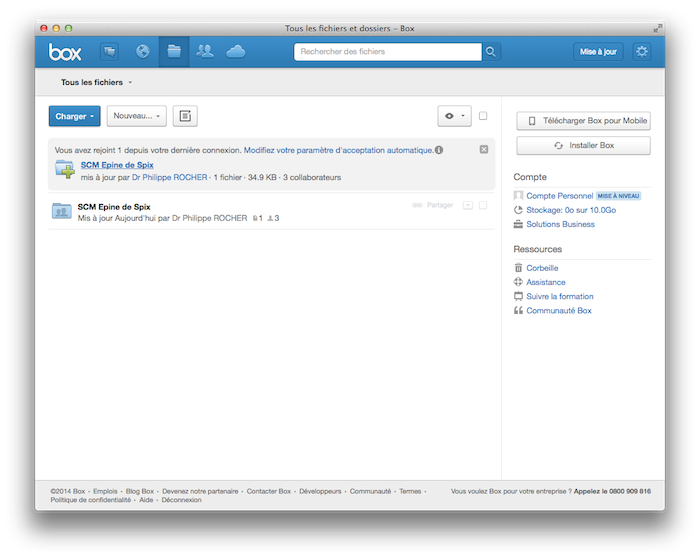700x559 pixels.
Task: Click the Installer Box button
Action: click(x=583, y=146)
